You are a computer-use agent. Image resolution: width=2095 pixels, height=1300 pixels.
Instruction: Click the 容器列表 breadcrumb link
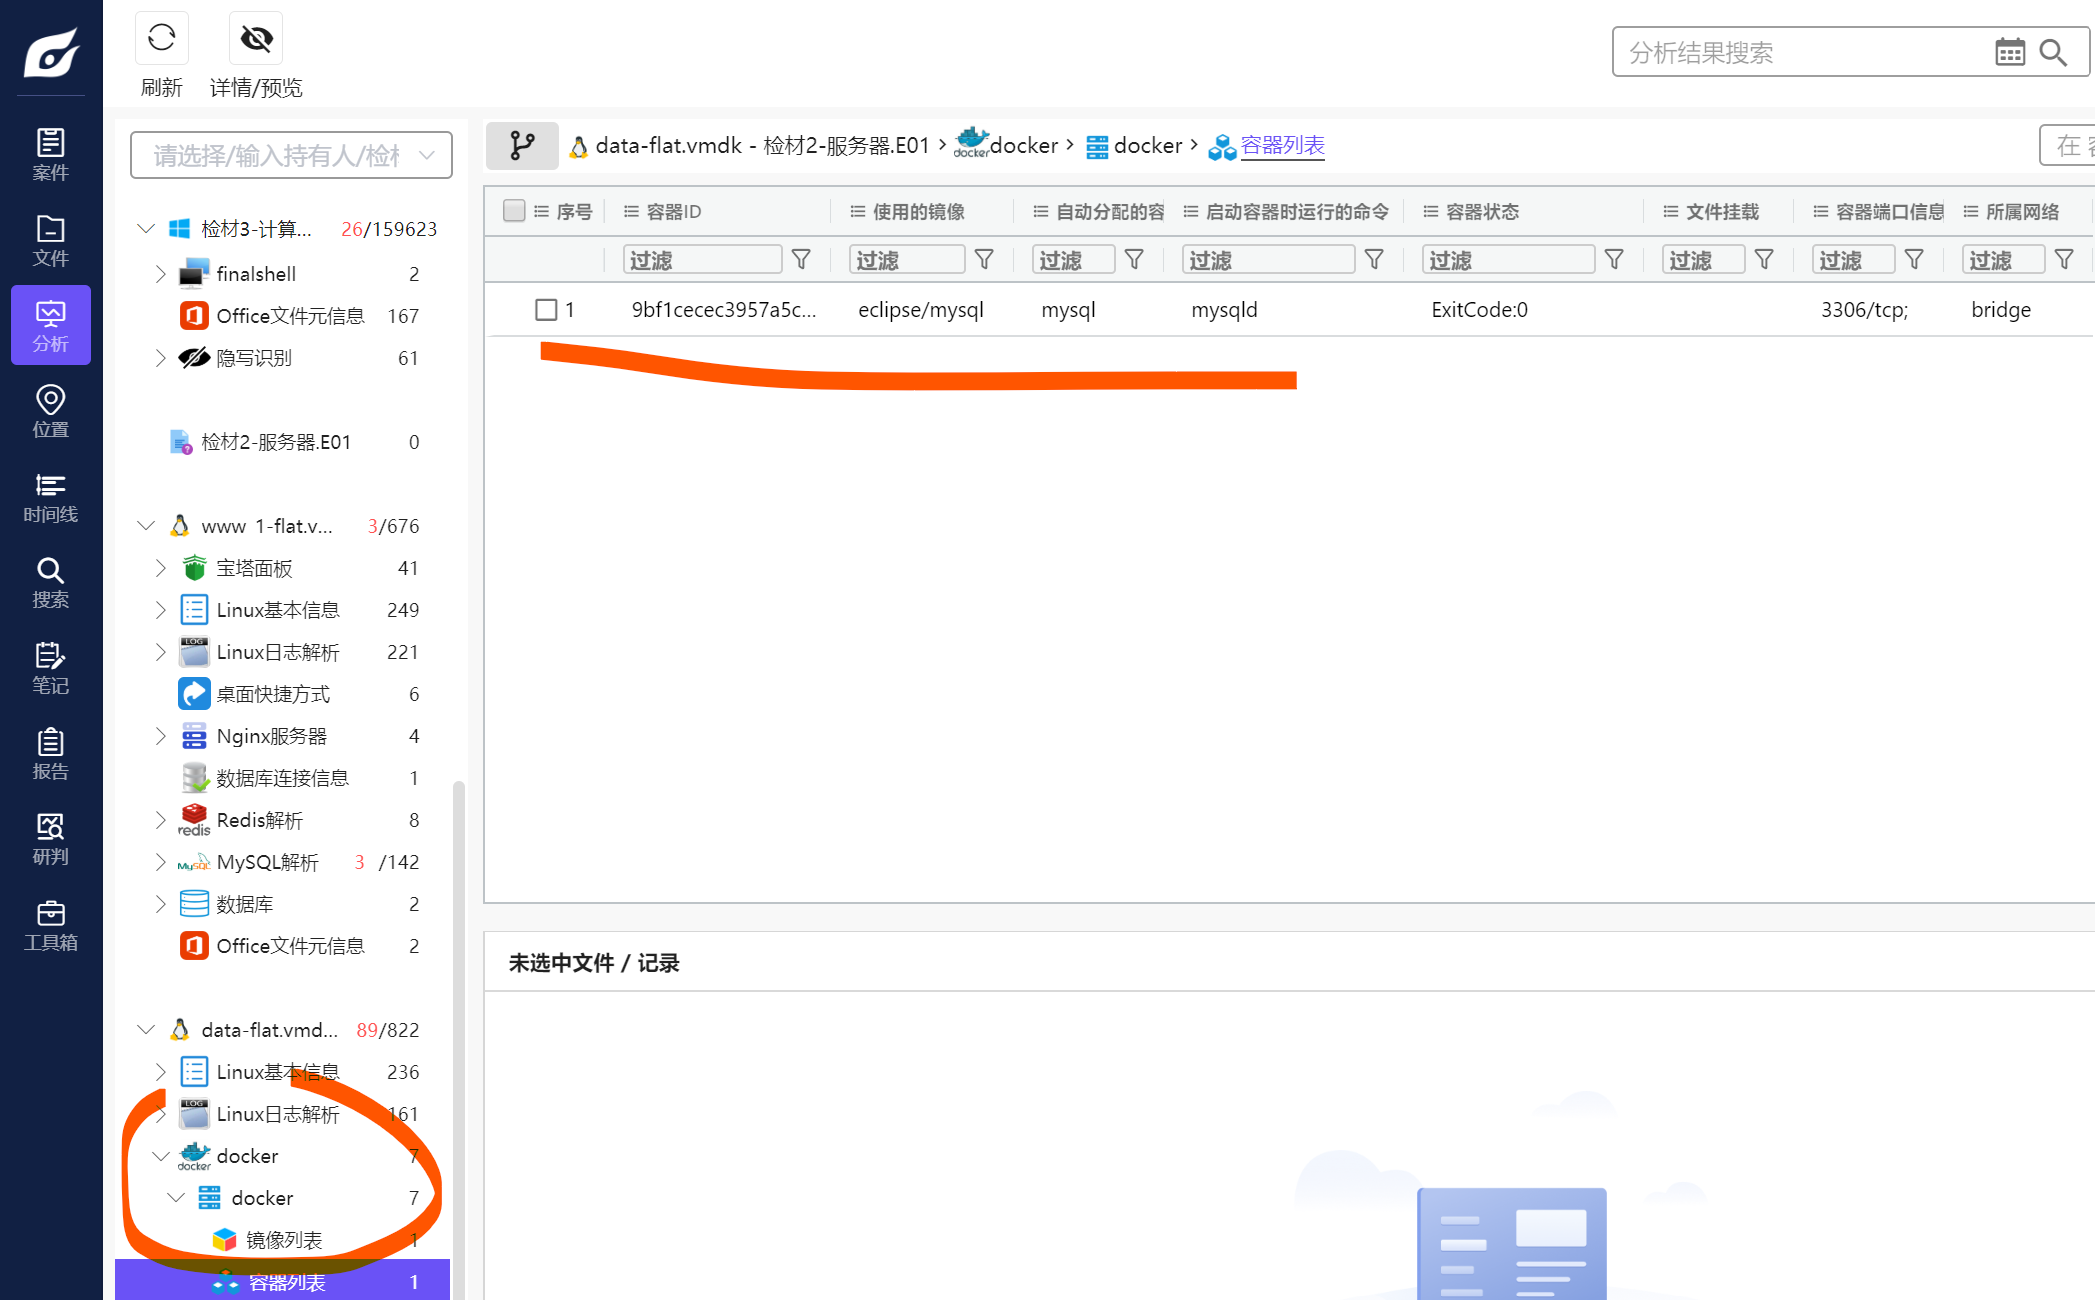1282,146
